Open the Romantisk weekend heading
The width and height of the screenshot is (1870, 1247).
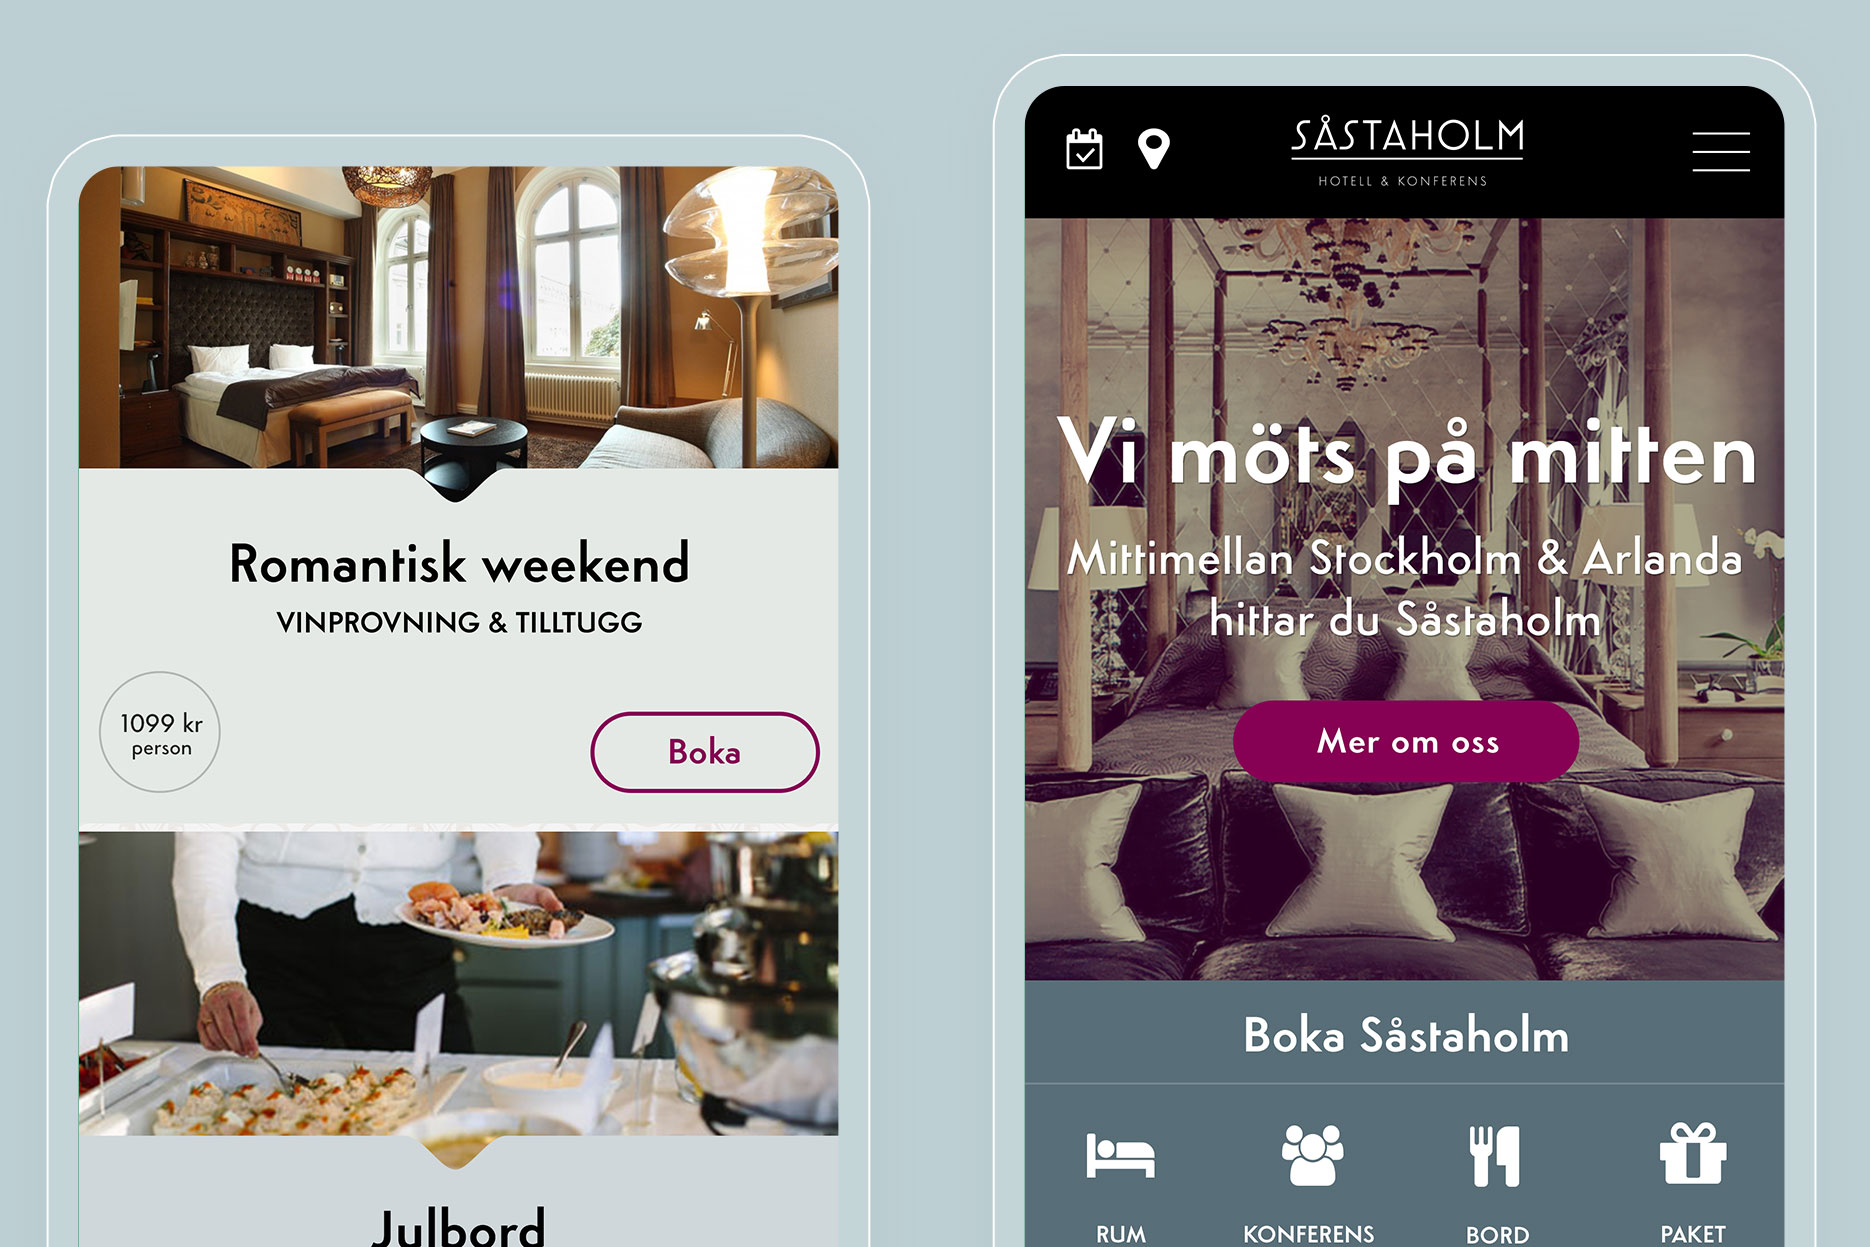coord(459,563)
